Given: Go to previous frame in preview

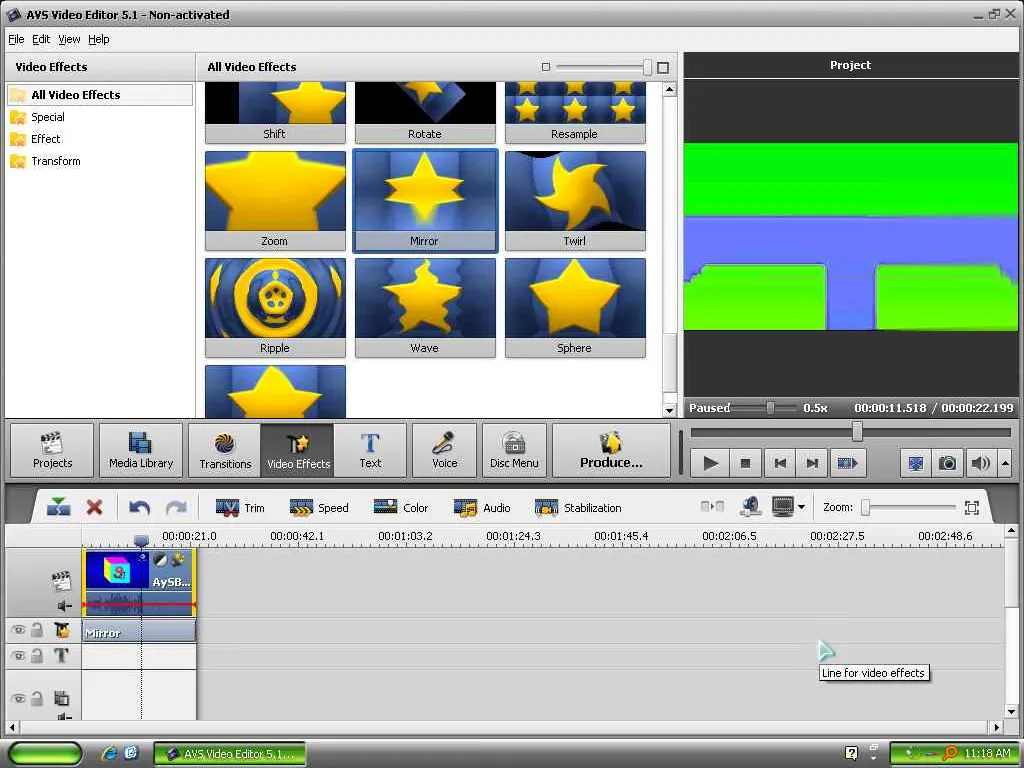Looking at the screenshot, I should click(x=779, y=463).
